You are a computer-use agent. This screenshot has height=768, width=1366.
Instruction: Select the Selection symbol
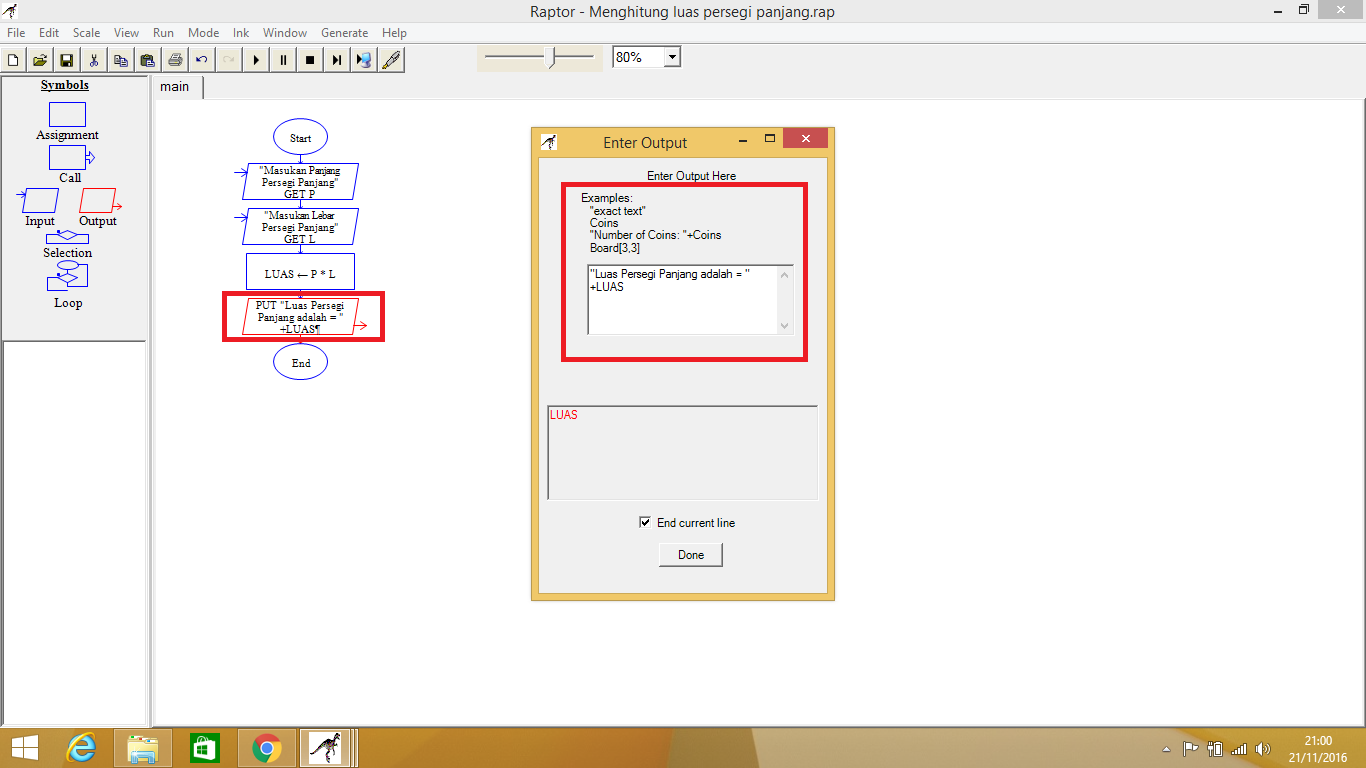tap(67, 237)
